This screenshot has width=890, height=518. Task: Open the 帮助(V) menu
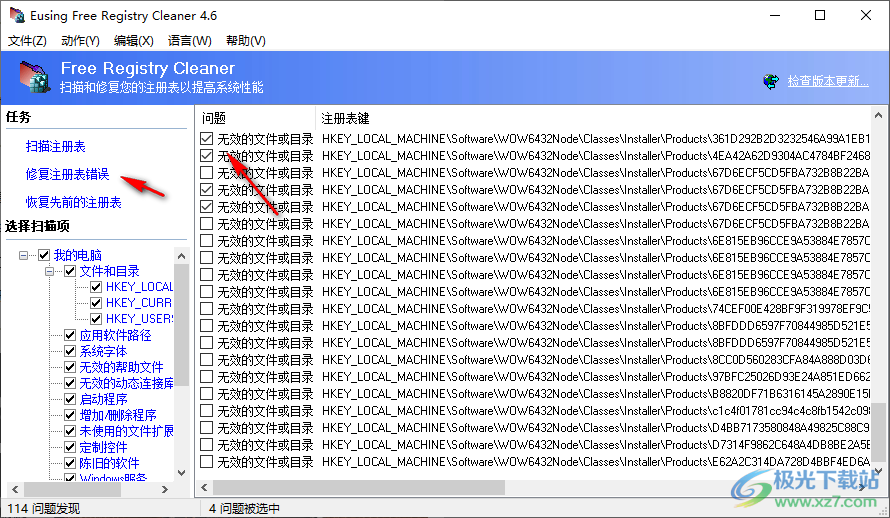pos(245,41)
